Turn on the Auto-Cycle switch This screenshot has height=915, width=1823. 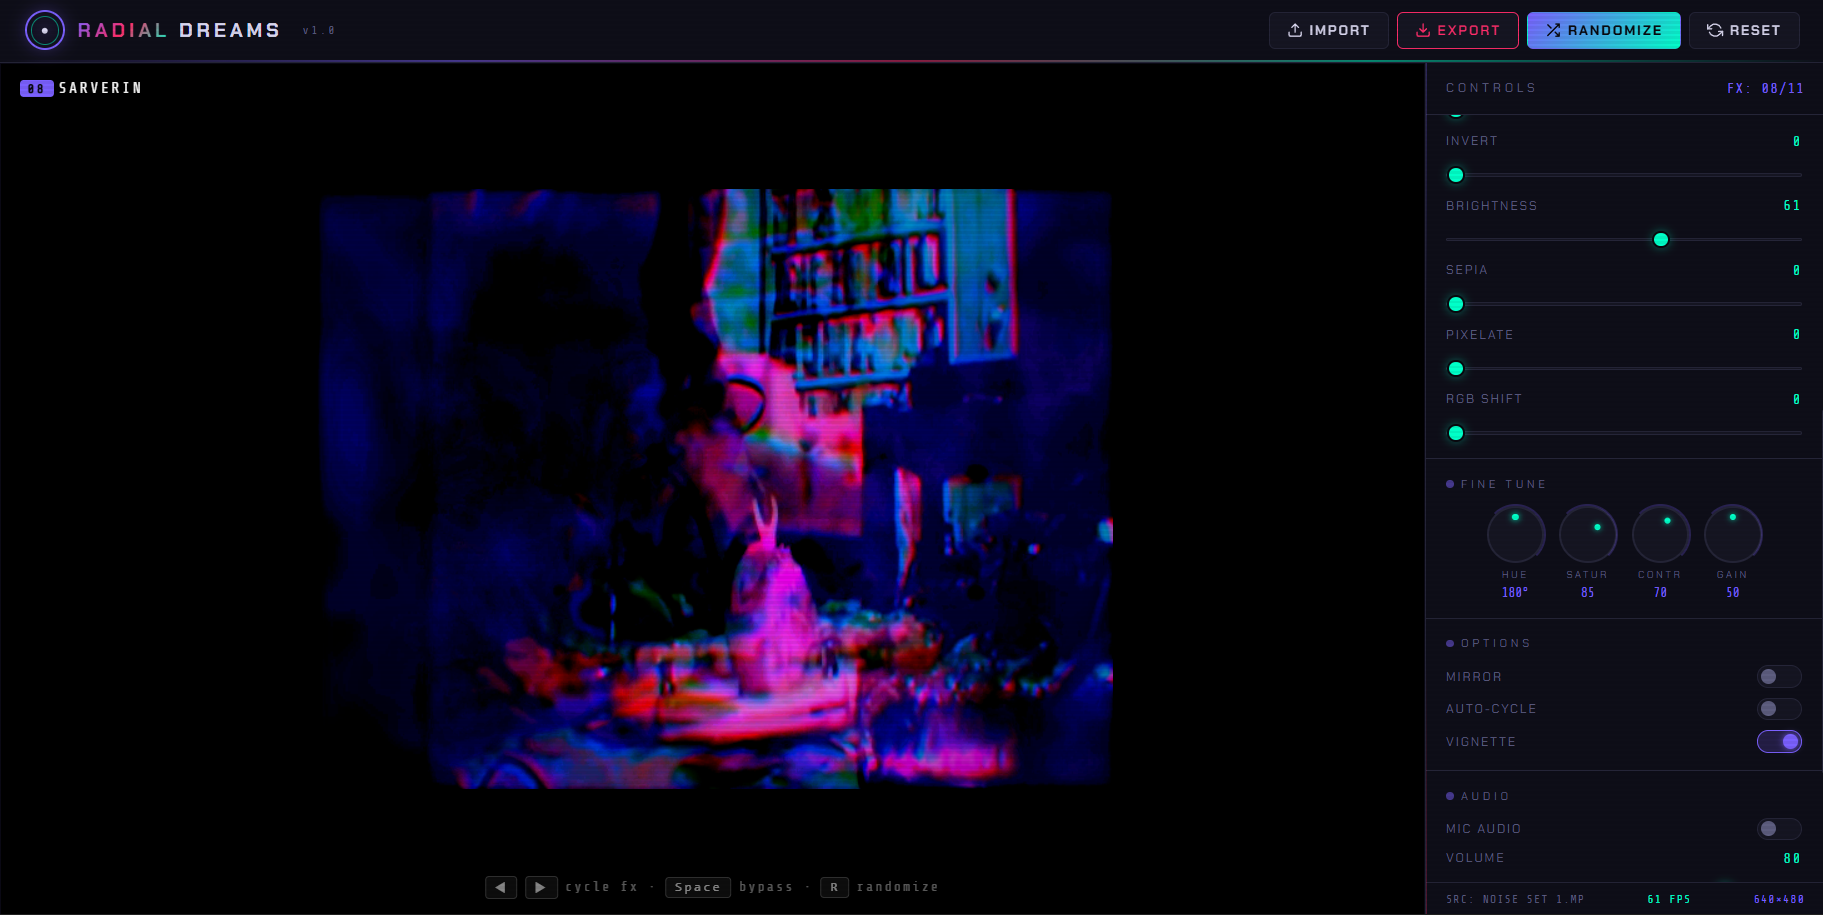pyautogui.click(x=1778, y=709)
